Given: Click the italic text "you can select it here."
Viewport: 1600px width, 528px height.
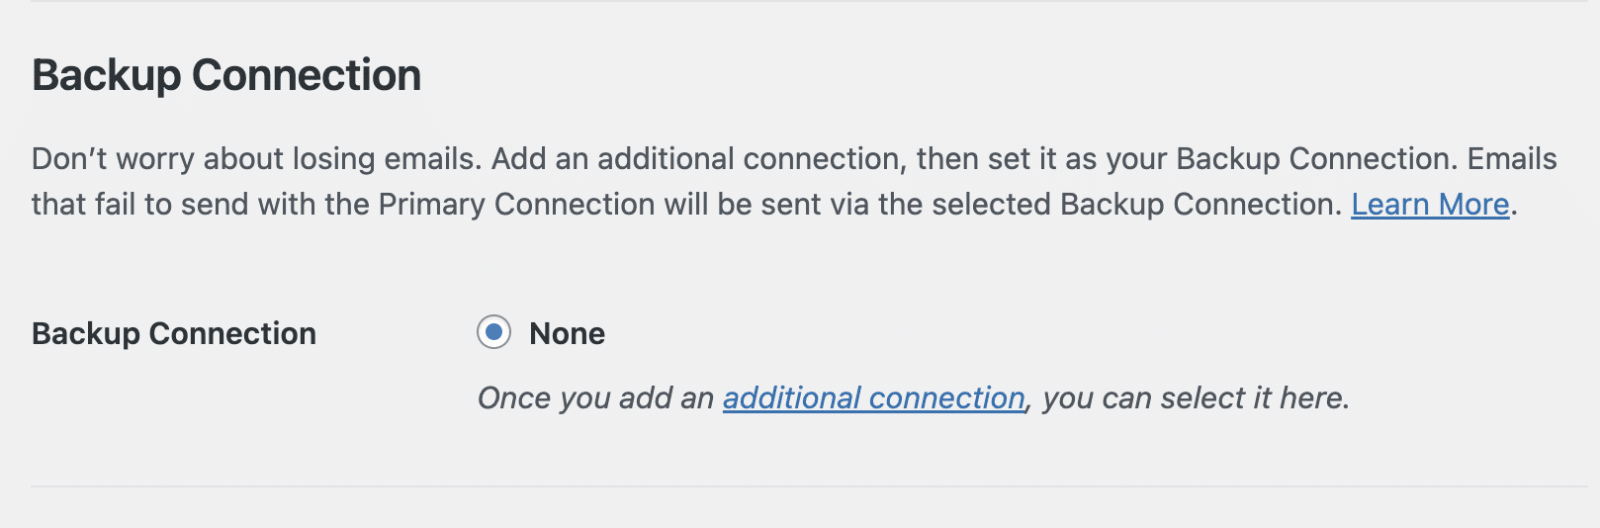Looking at the screenshot, I should [1196, 398].
